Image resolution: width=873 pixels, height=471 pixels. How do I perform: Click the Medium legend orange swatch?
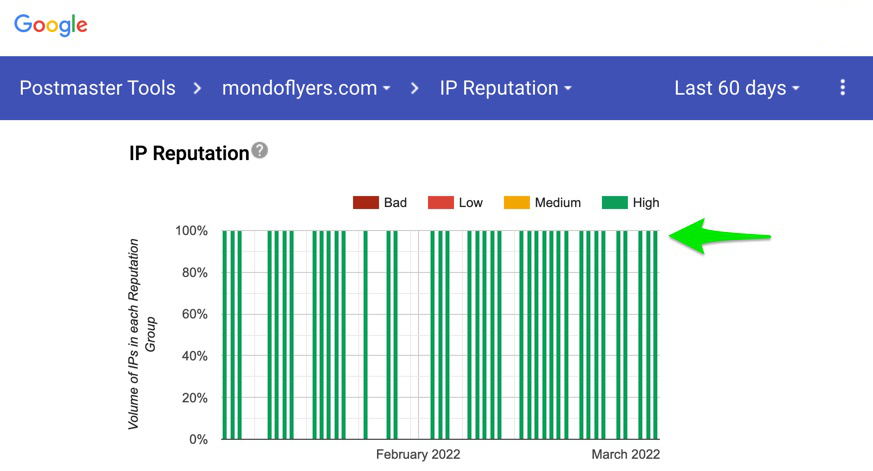[516, 203]
